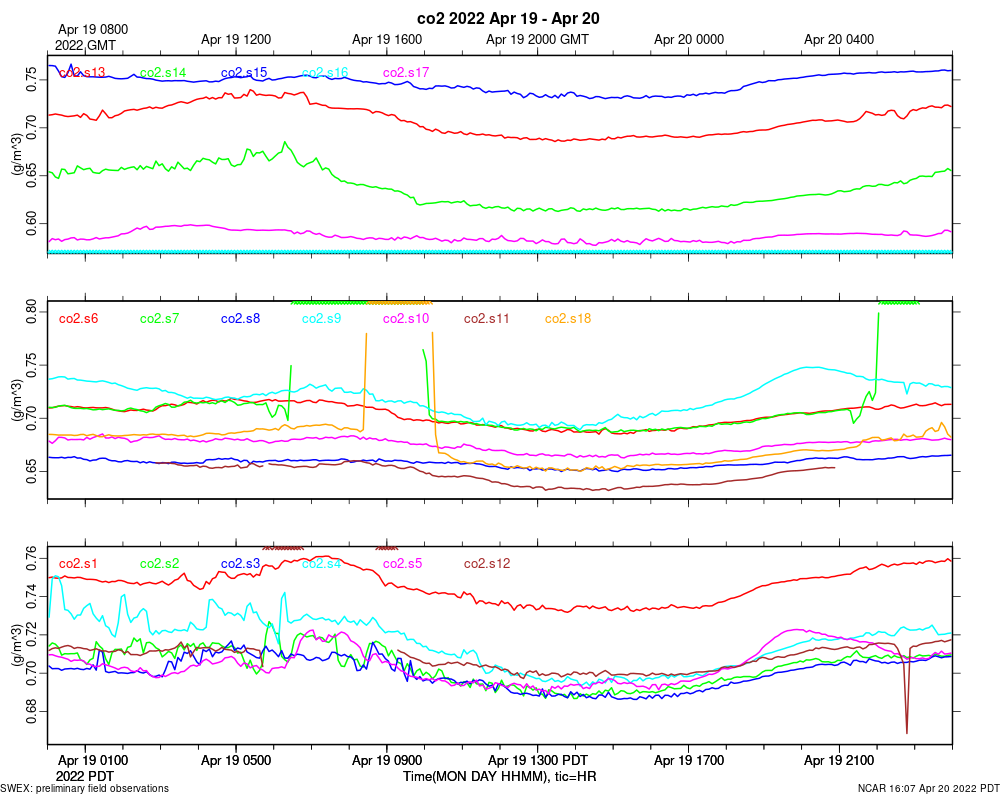Image resolution: width=1000 pixels, height=800 pixels.
Task: Click the 'Apr 20 0400' top axis label
Action: (839, 40)
